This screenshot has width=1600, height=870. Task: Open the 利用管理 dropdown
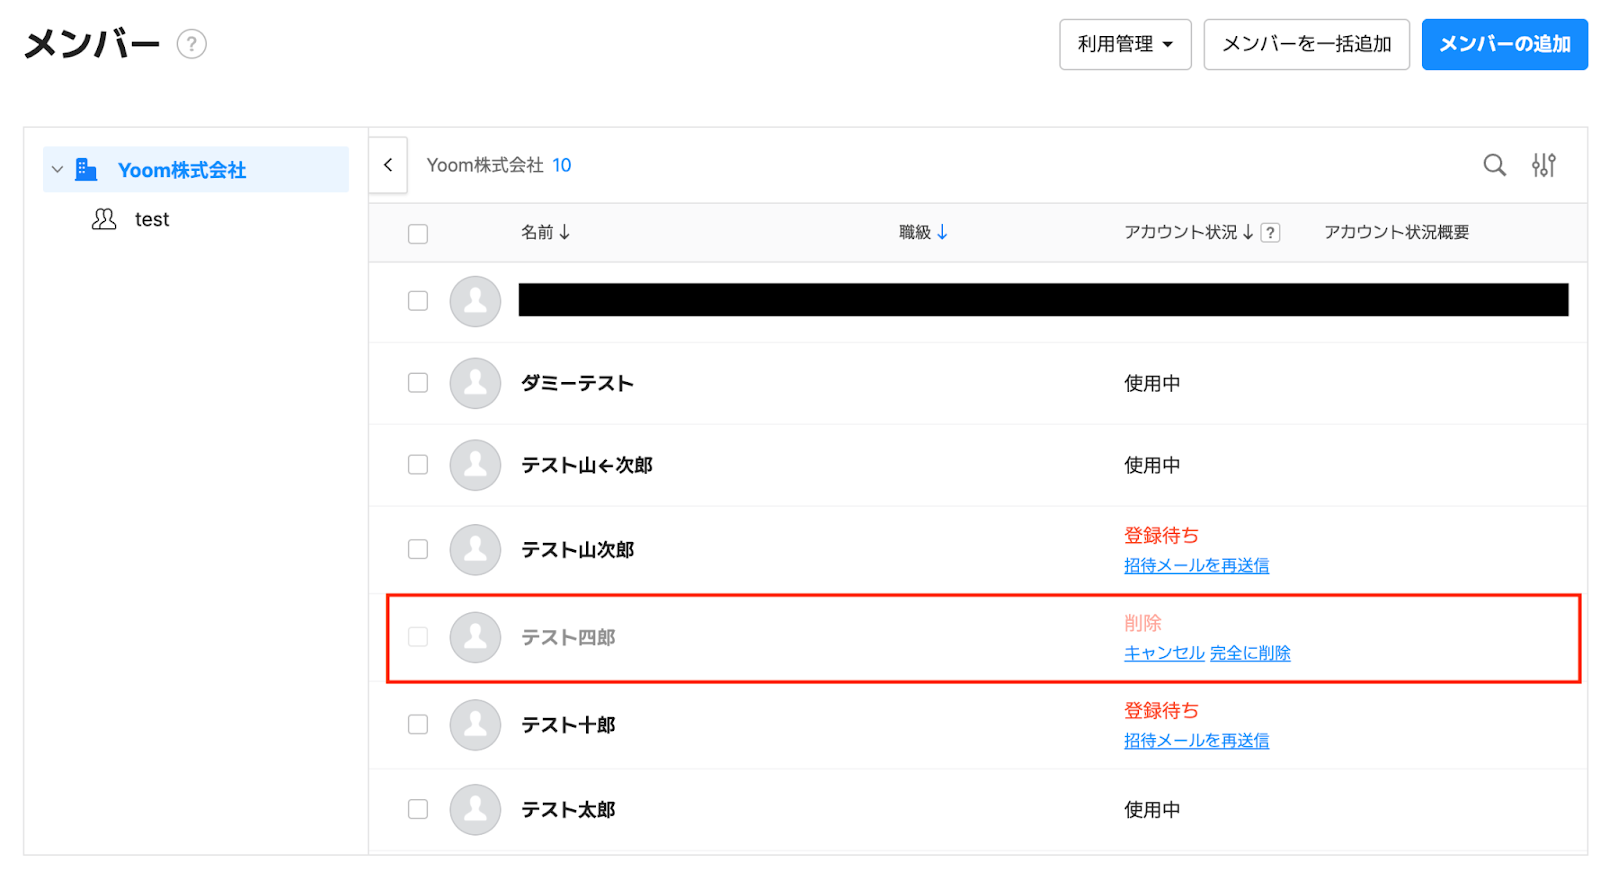tap(1125, 44)
